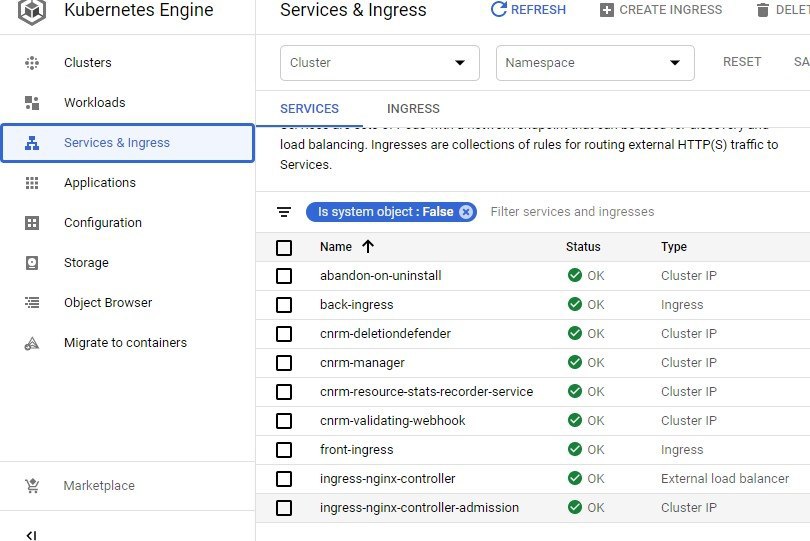Open cnrm-resource-stats-recorder-service
Viewport: 810px width, 541px height.
426,392
